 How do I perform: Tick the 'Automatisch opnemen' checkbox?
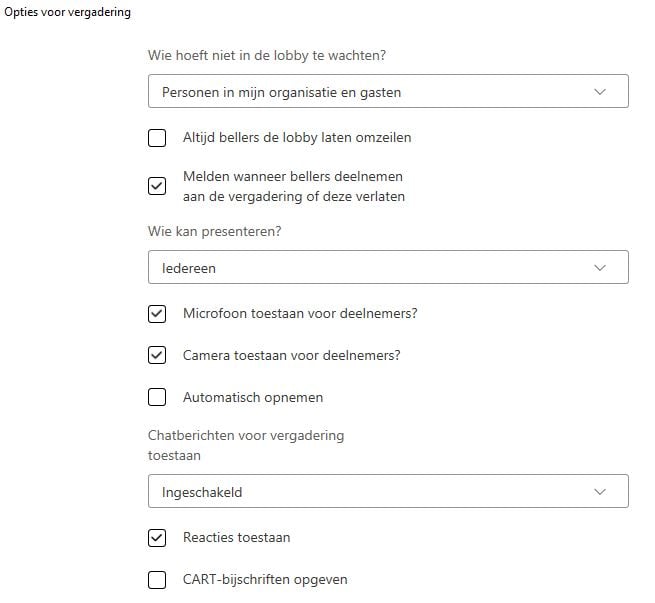click(x=157, y=397)
